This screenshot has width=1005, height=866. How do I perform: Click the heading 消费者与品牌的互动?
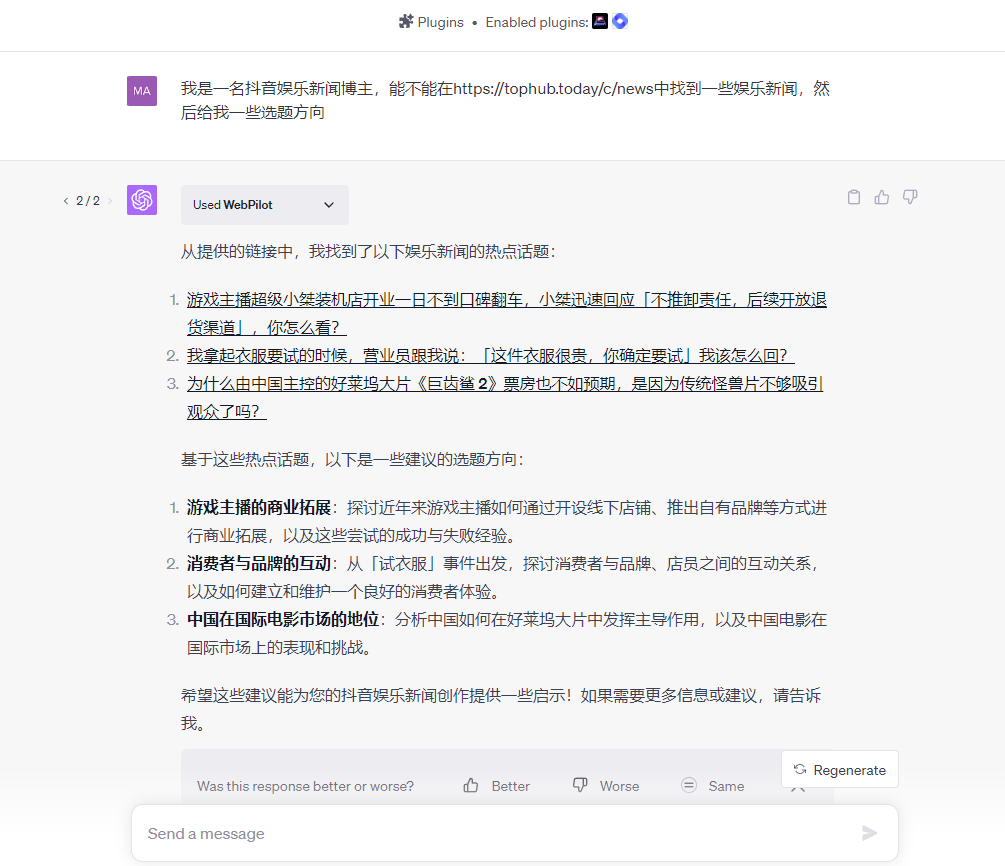click(x=258, y=563)
